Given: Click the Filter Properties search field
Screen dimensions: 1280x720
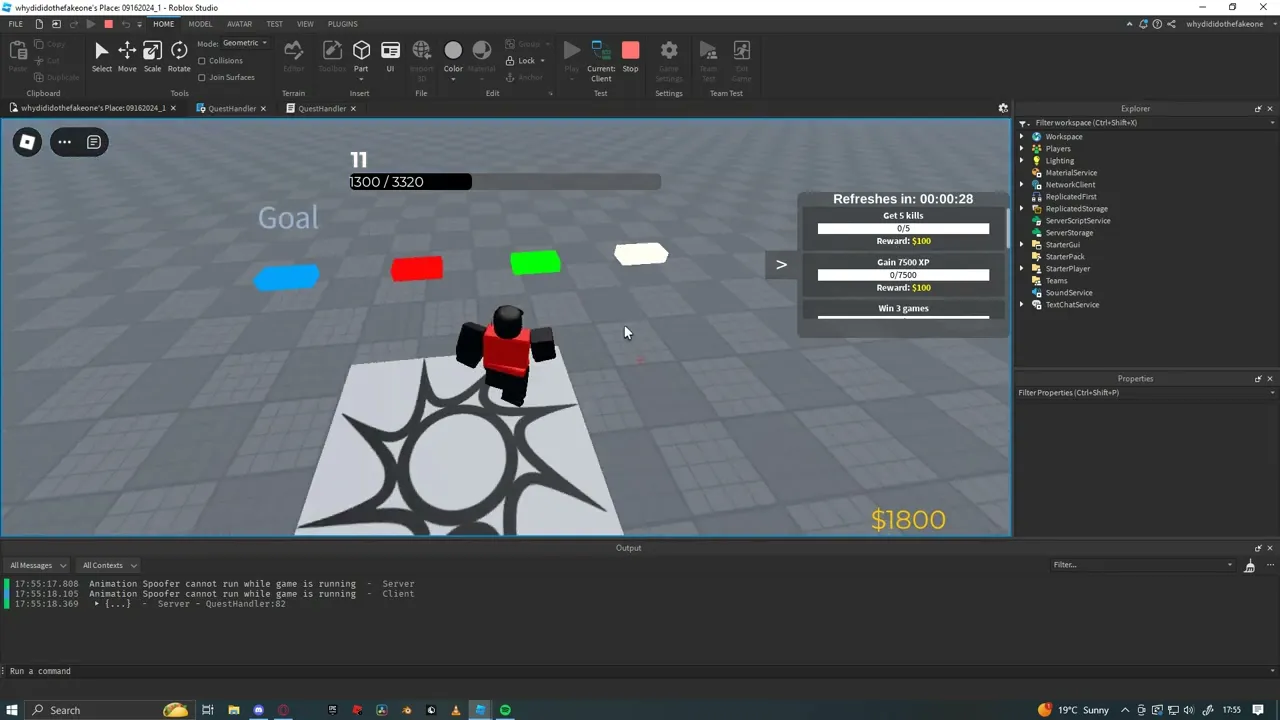Looking at the screenshot, I should click(1146, 393).
